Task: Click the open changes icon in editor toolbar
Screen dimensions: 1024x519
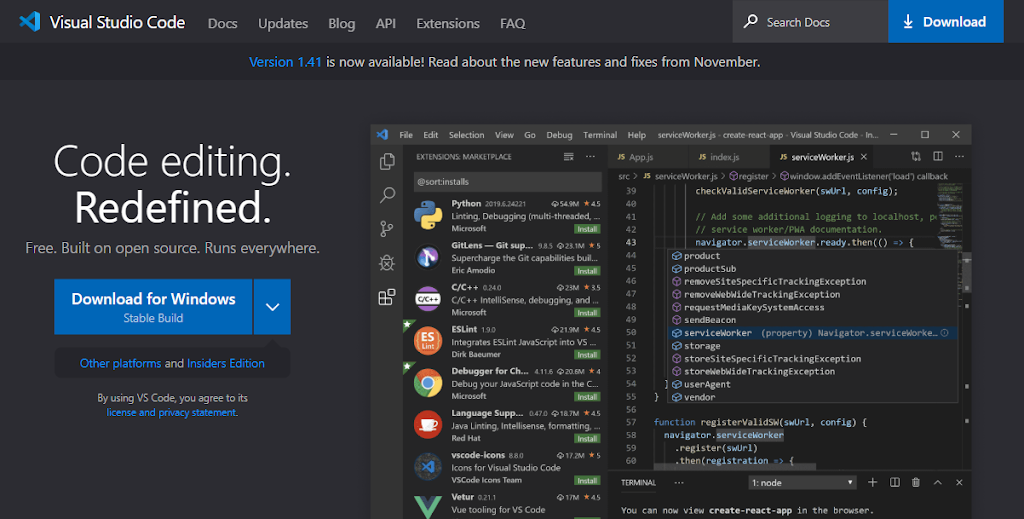Action: [x=916, y=157]
